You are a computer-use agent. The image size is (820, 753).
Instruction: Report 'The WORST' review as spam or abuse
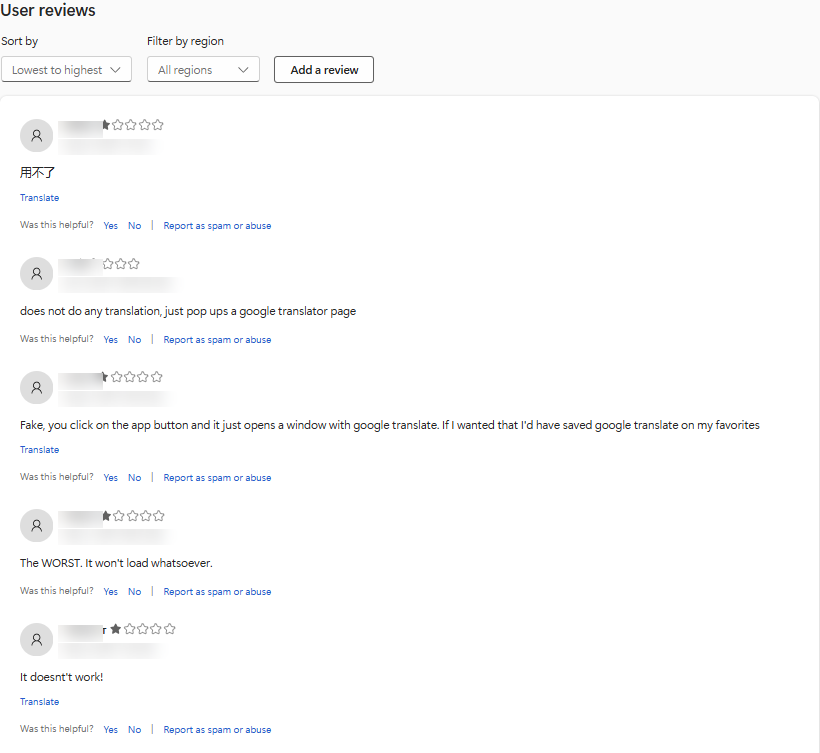(x=217, y=592)
